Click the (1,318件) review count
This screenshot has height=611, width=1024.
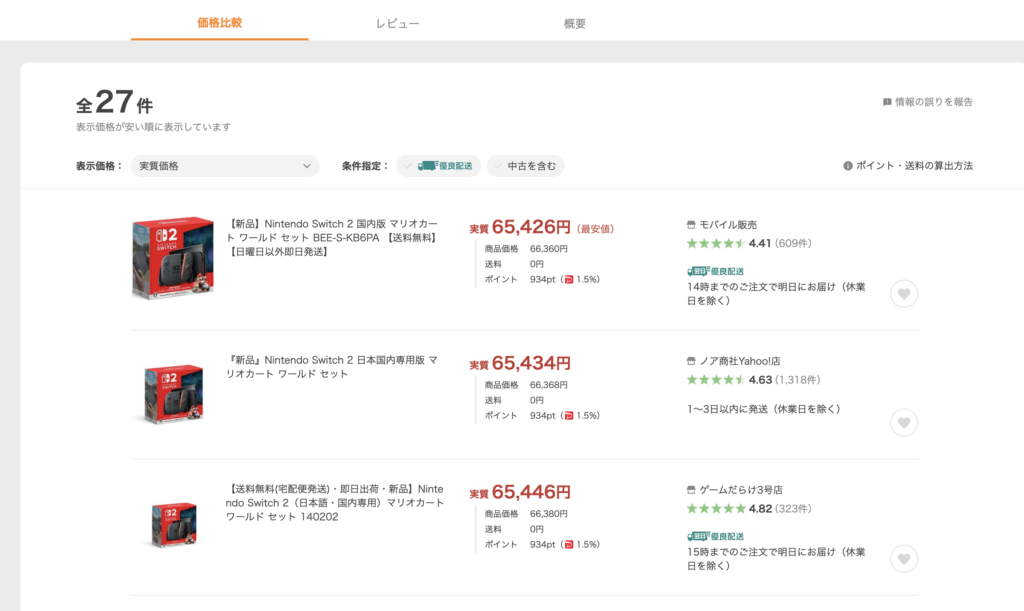797,380
